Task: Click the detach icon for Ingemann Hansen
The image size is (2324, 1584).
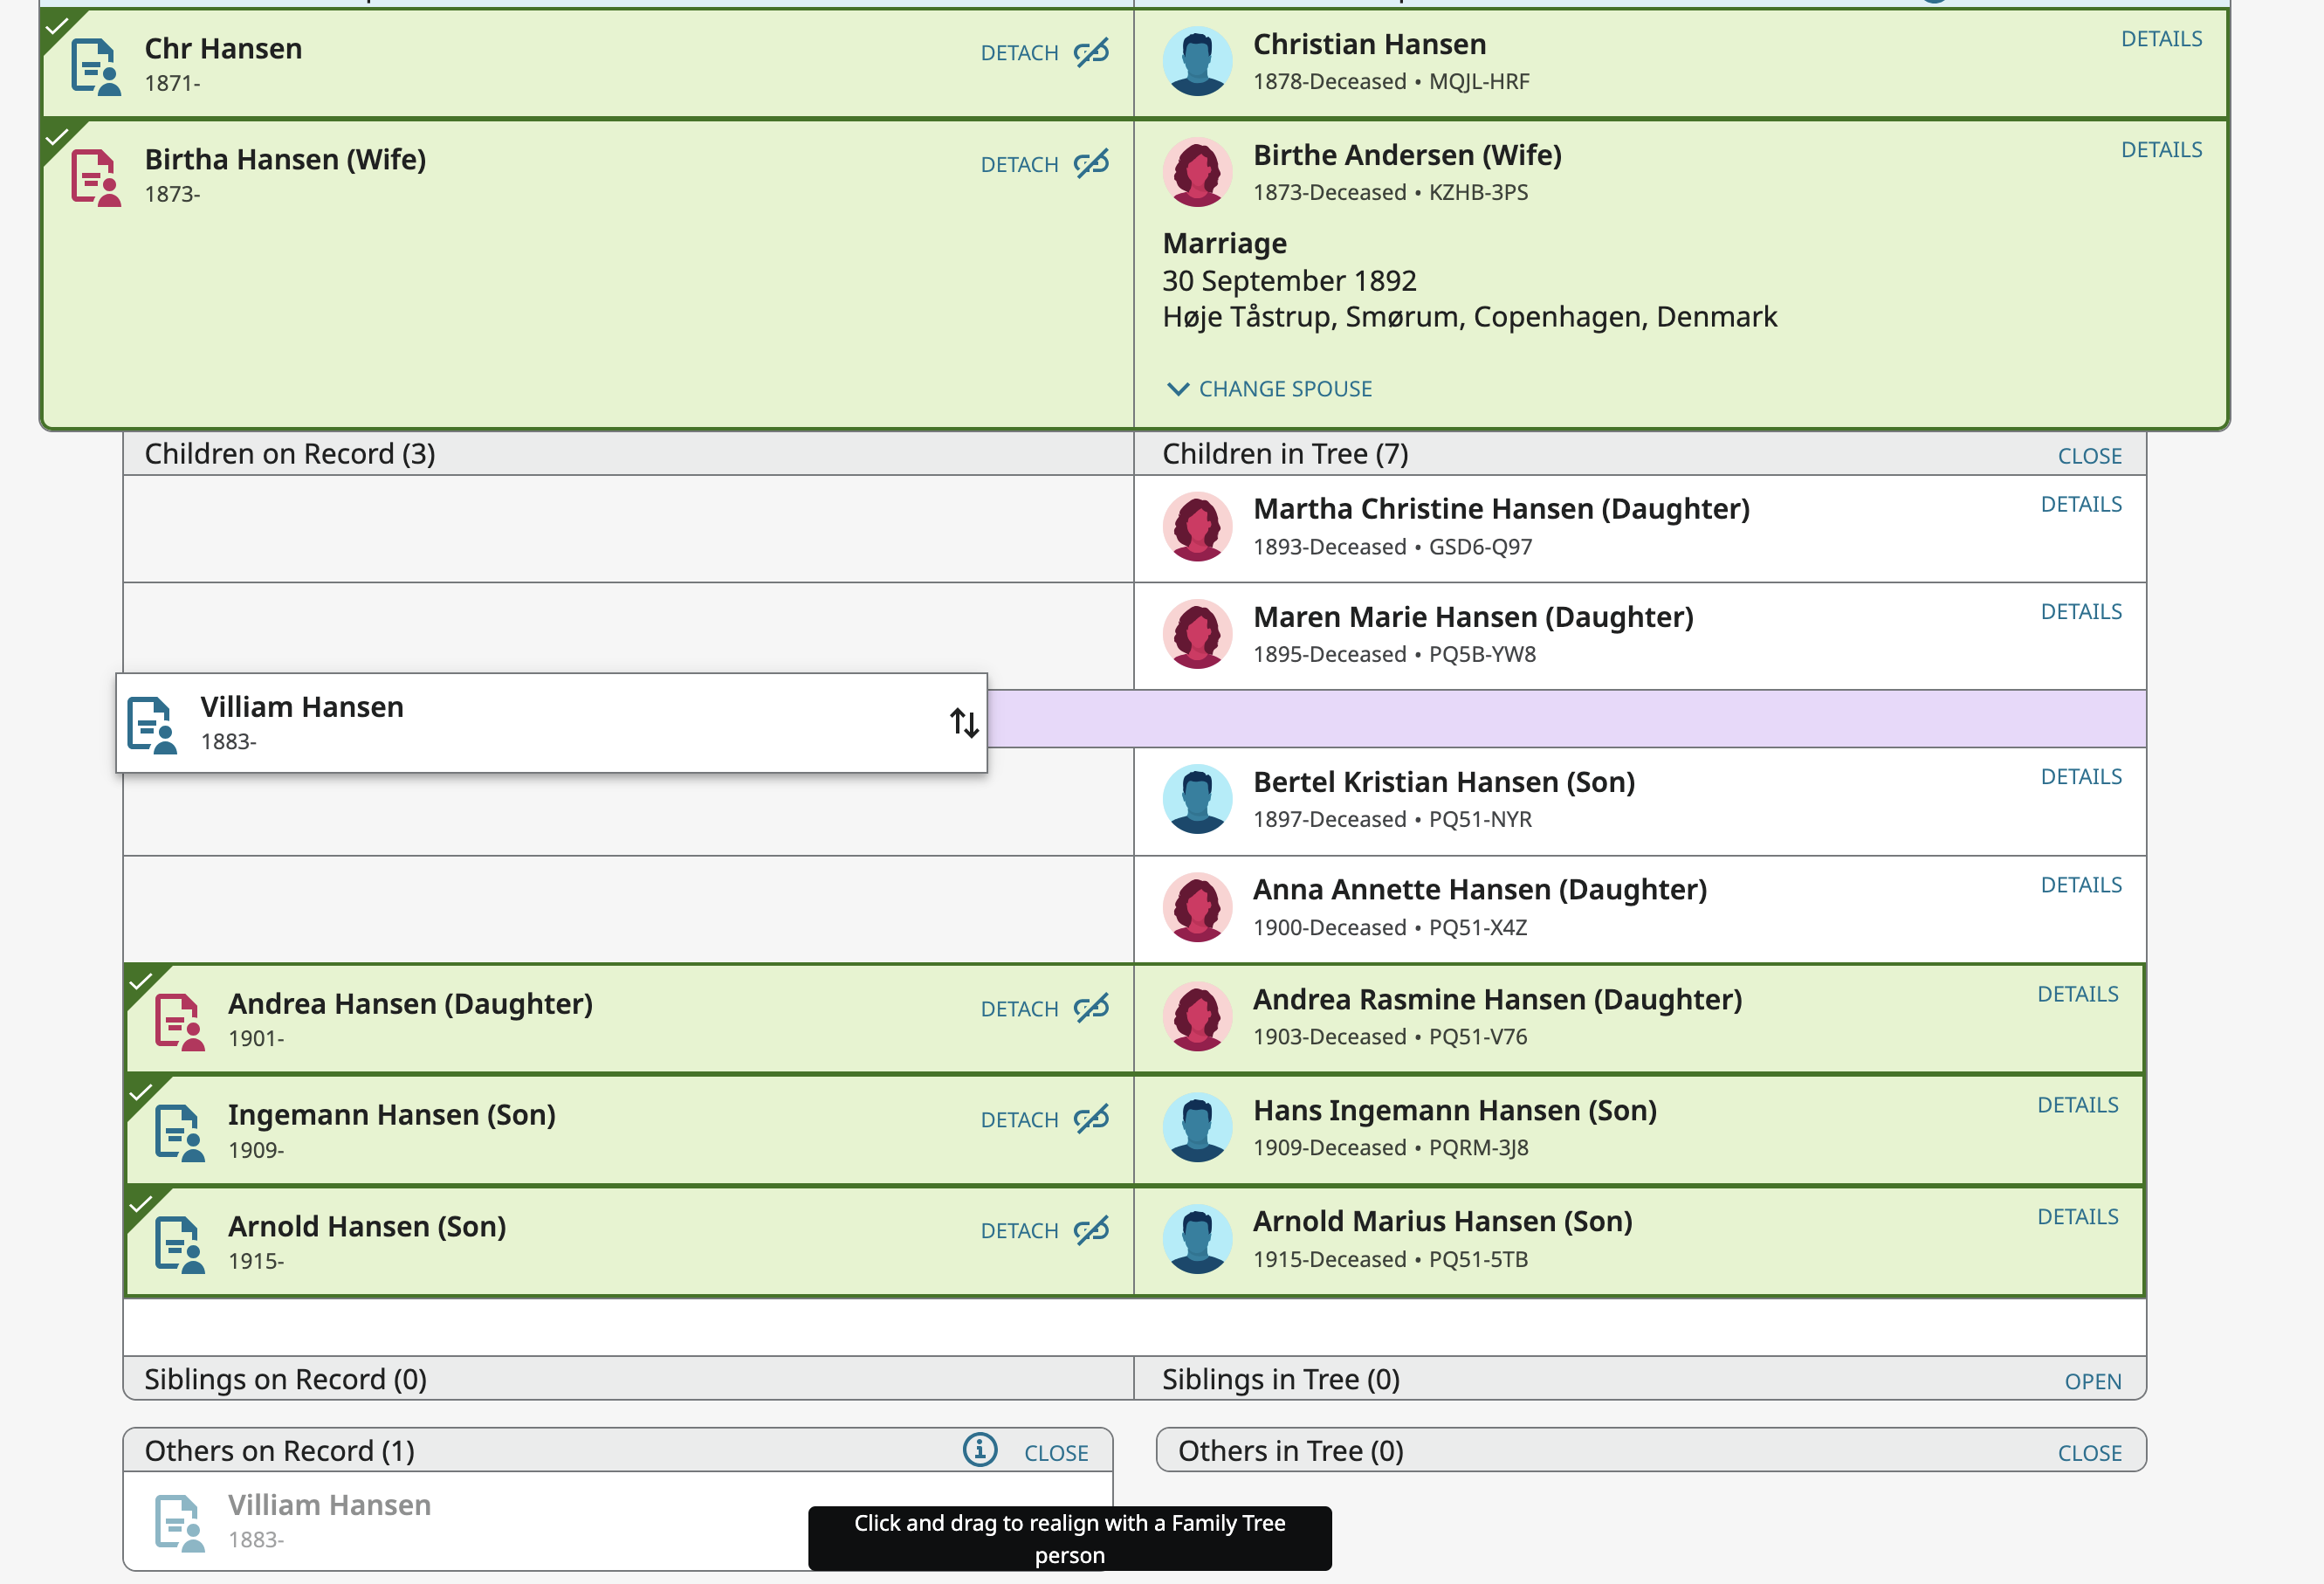Action: (1091, 1119)
